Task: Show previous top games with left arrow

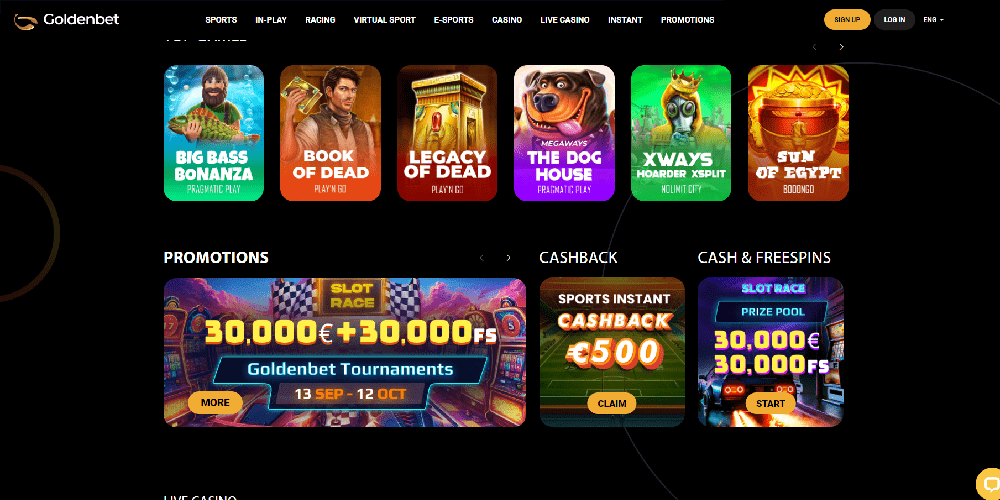Action: click(814, 47)
